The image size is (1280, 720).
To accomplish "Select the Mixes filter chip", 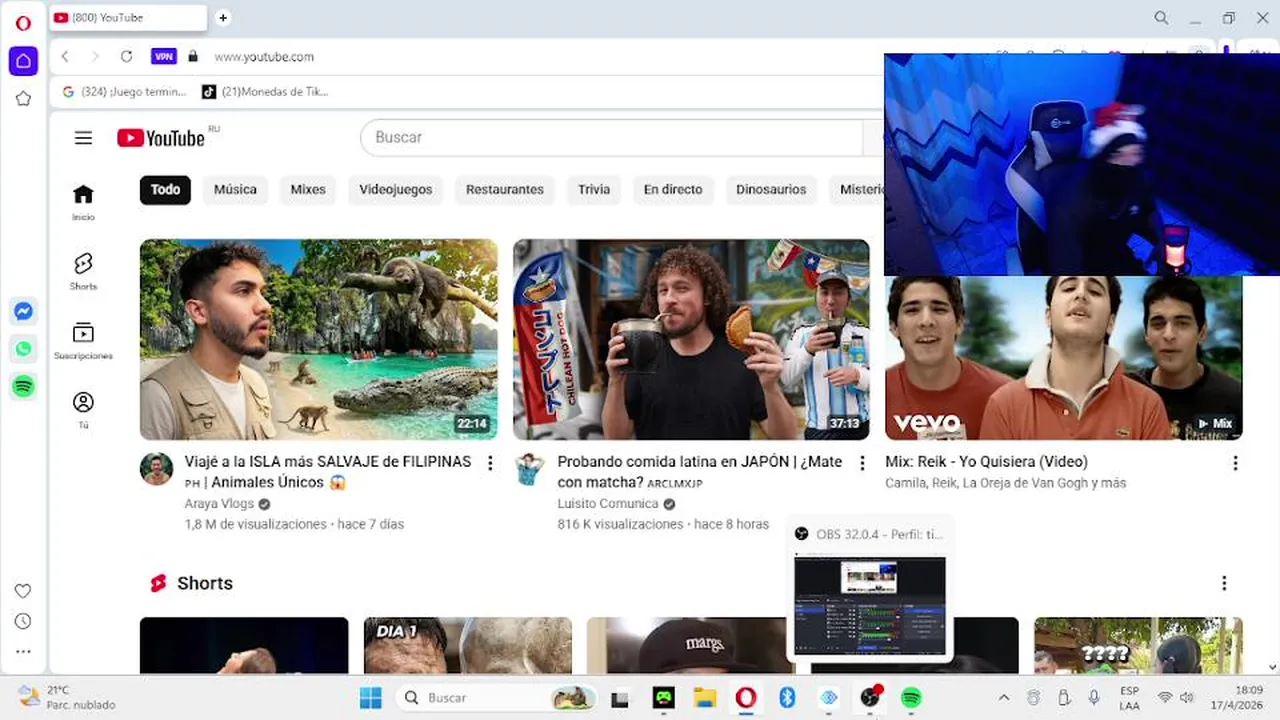I will [308, 189].
